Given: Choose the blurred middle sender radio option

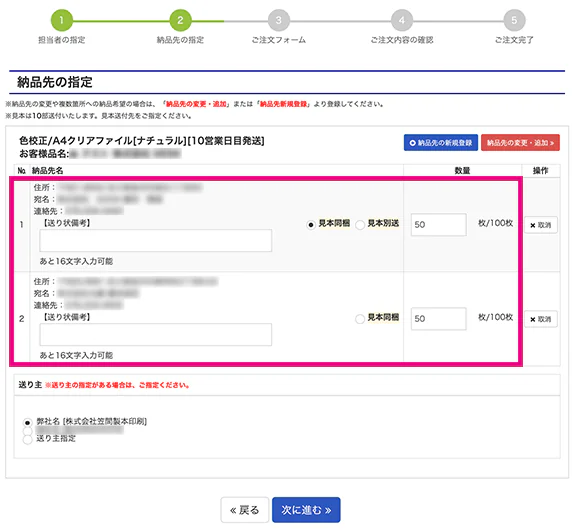Looking at the screenshot, I should click(x=28, y=431).
